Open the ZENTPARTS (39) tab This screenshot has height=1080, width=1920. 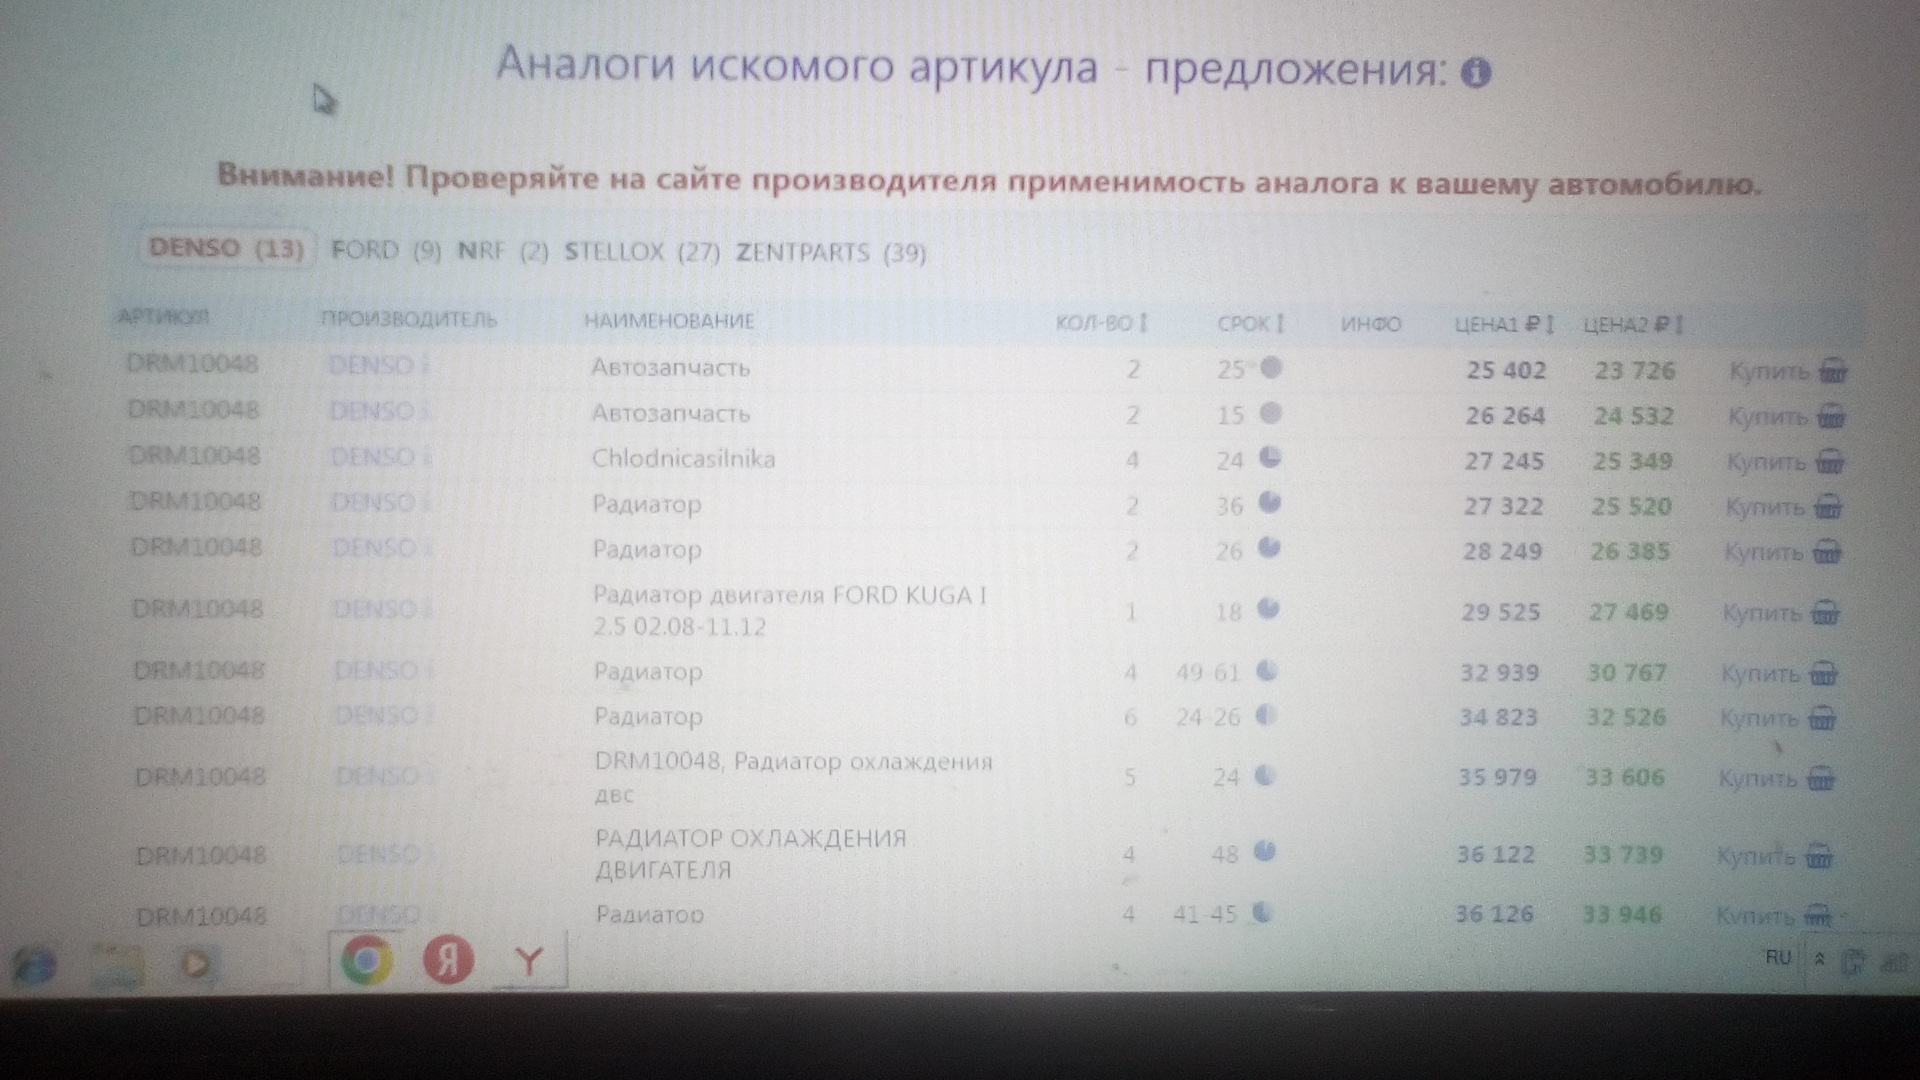pos(831,253)
